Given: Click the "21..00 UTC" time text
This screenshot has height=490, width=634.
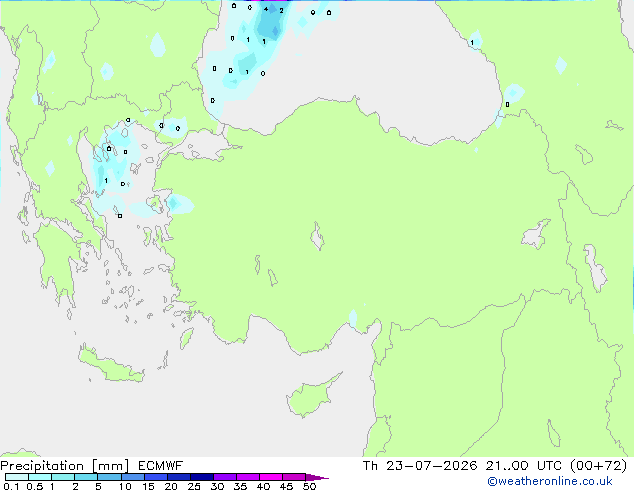Looking at the screenshot, I should [524, 466].
